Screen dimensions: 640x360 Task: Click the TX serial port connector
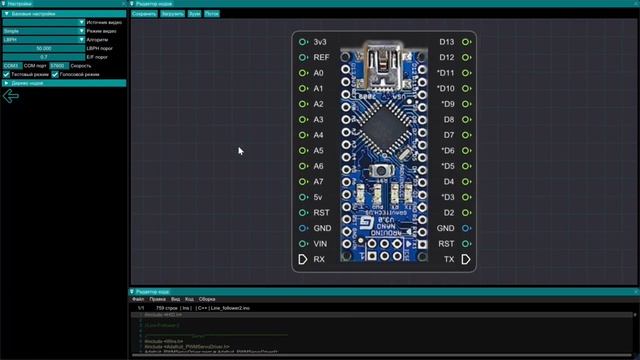point(466,259)
